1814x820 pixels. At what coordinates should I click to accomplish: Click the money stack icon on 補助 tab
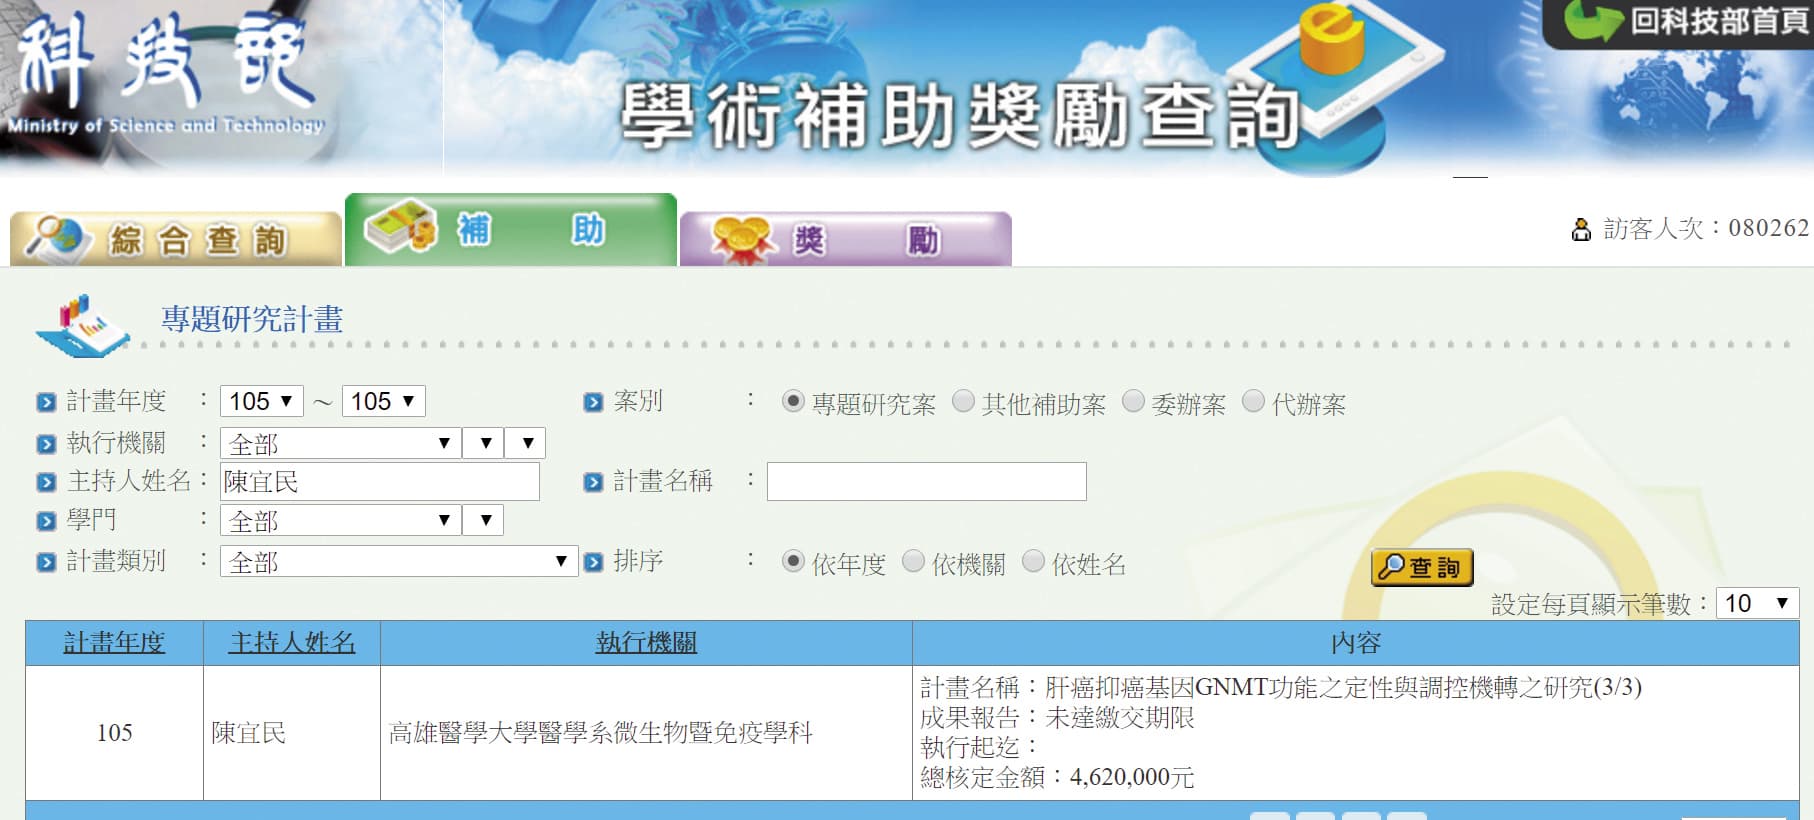401,225
